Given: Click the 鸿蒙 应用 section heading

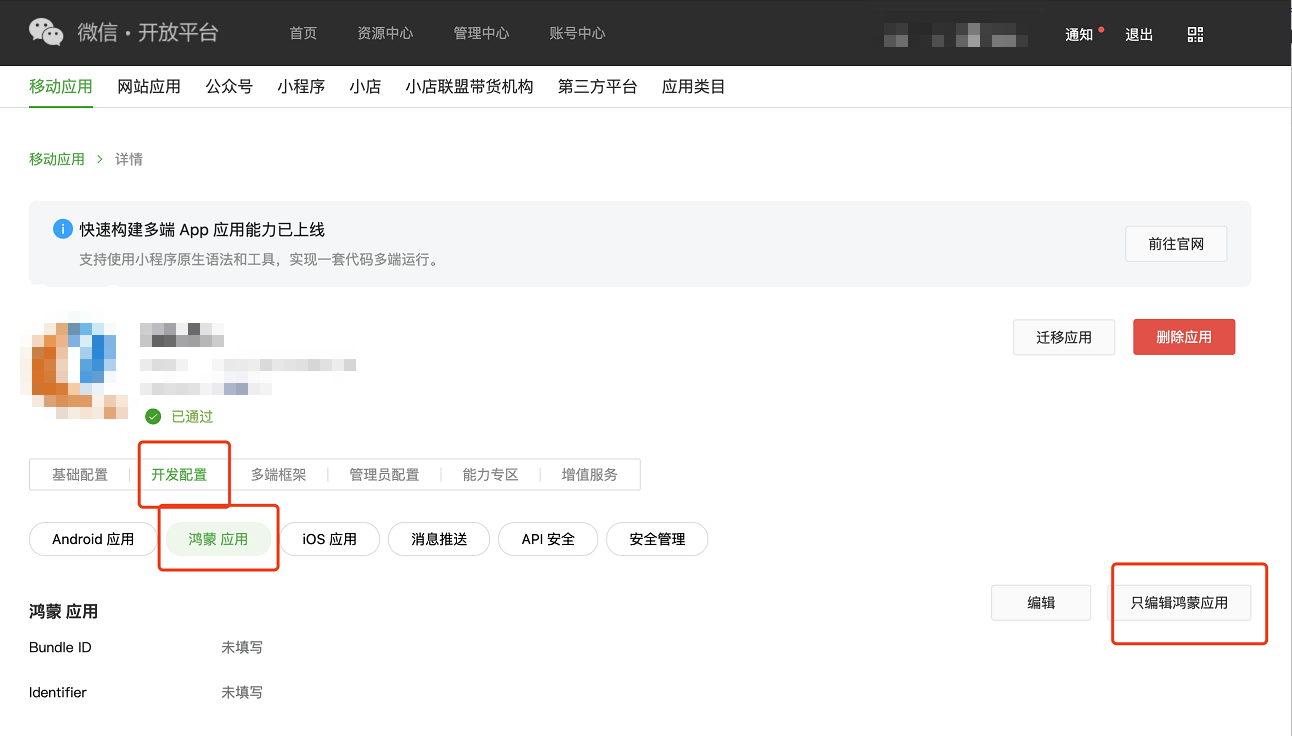Looking at the screenshot, I should pos(63,611).
